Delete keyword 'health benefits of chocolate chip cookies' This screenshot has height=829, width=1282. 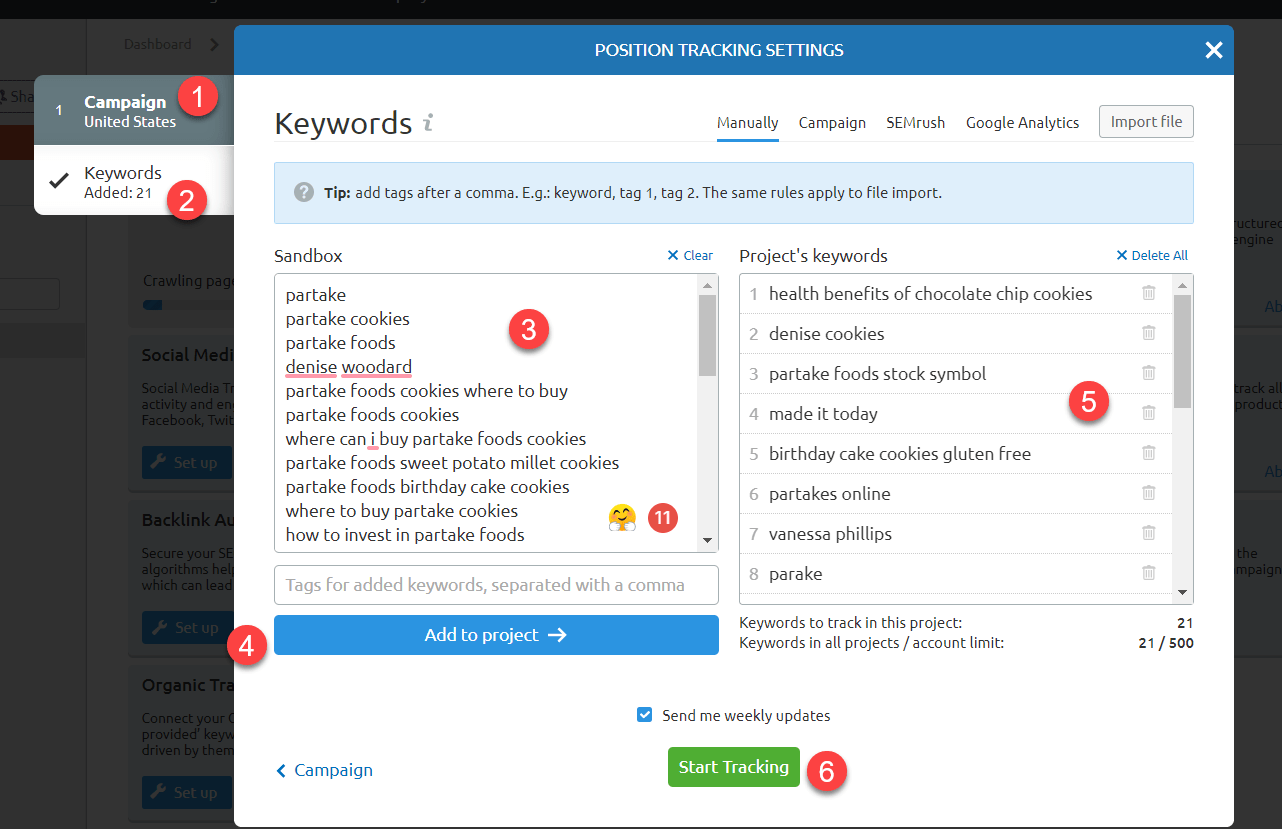[1148, 293]
